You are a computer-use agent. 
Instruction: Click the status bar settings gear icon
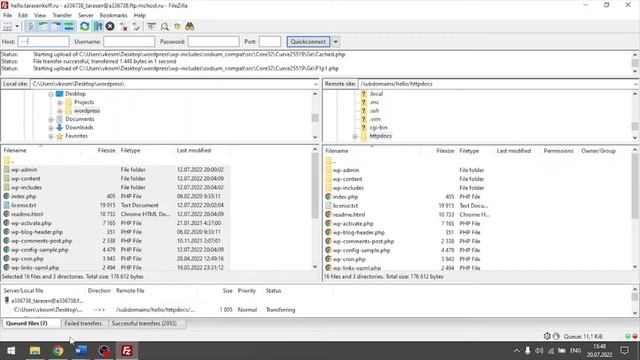click(x=547, y=336)
